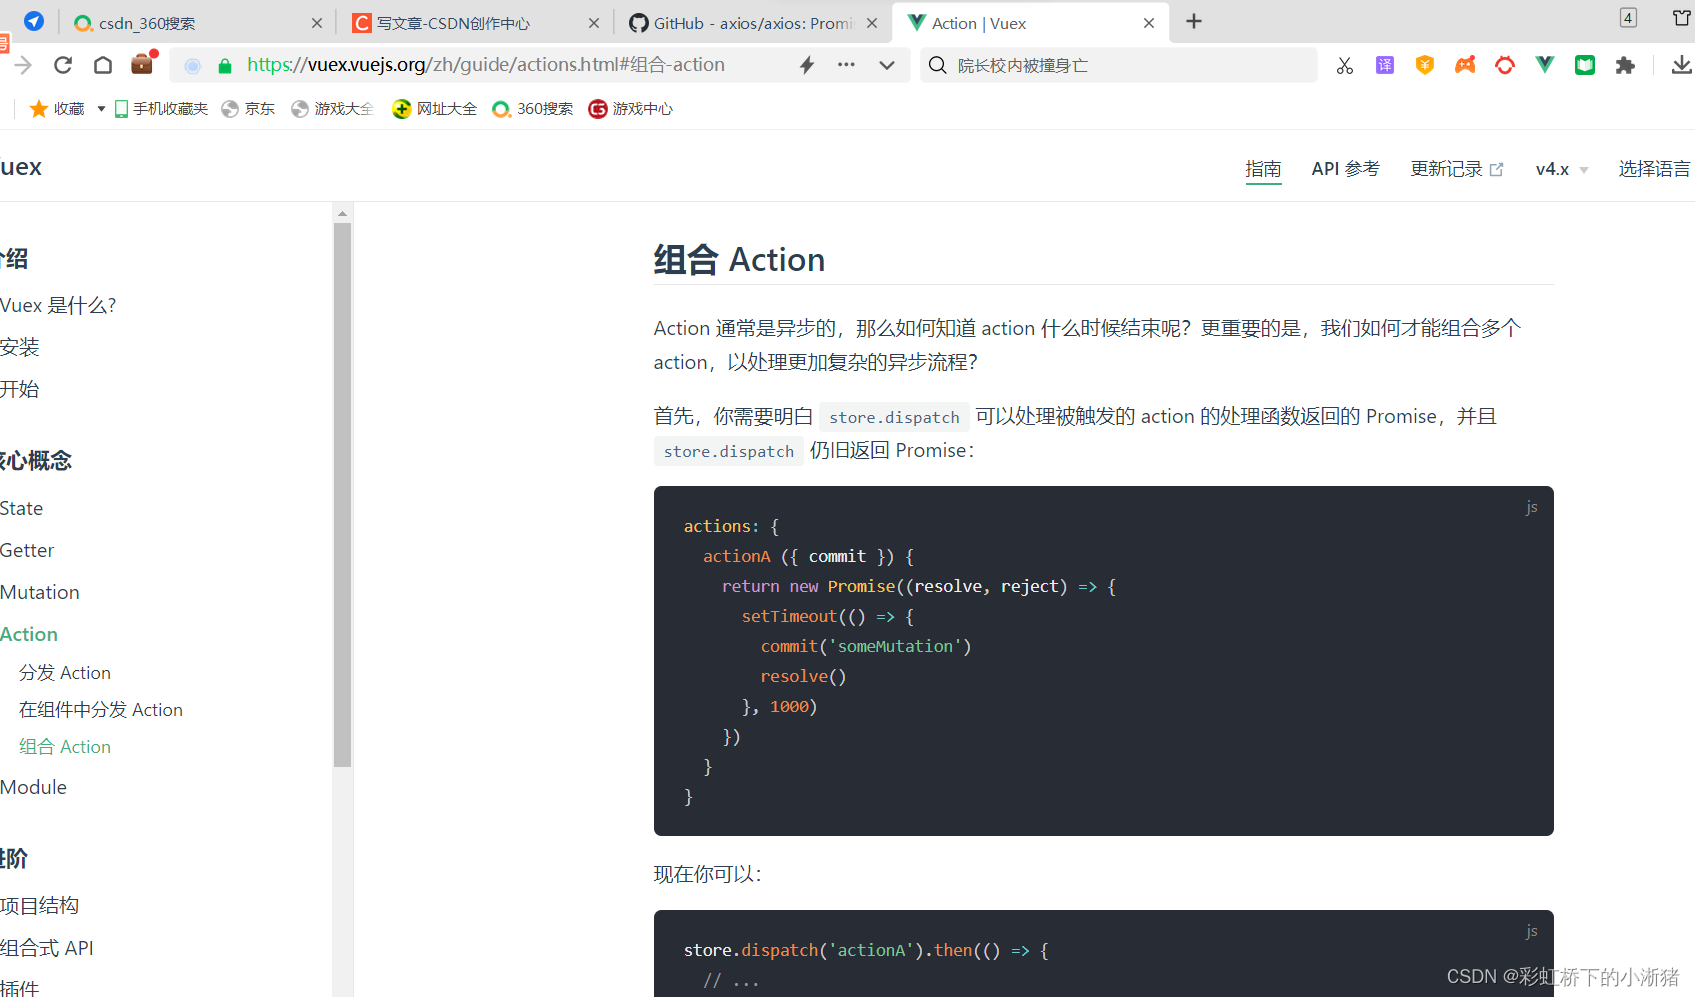The width and height of the screenshot is (1695, 997).
Task: Jump to 在组件中分发 Action section
Action: 101,710
